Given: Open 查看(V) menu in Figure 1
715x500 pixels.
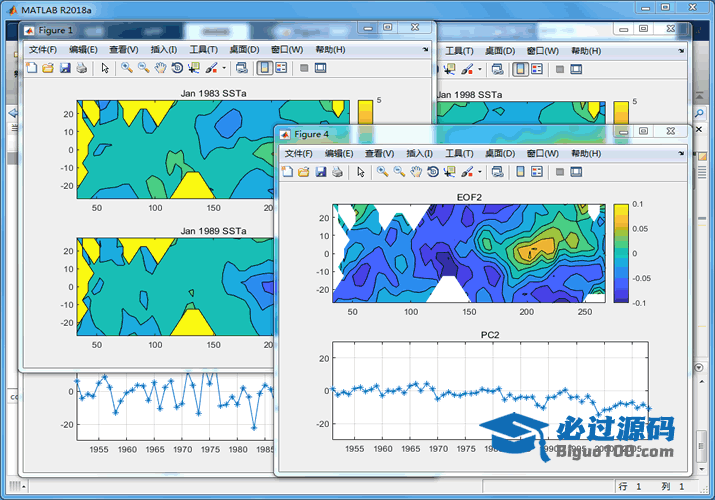Looking at the screenshot, I should [124, 50].
